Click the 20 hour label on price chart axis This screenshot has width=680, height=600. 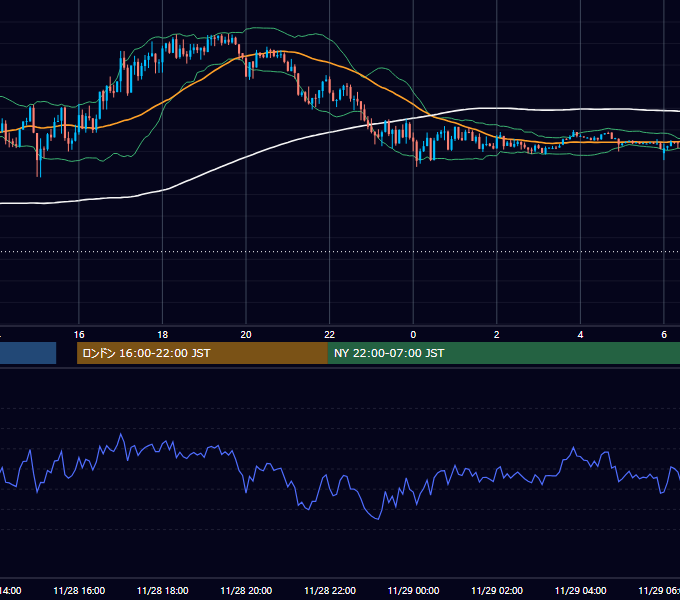pos(246,335)
